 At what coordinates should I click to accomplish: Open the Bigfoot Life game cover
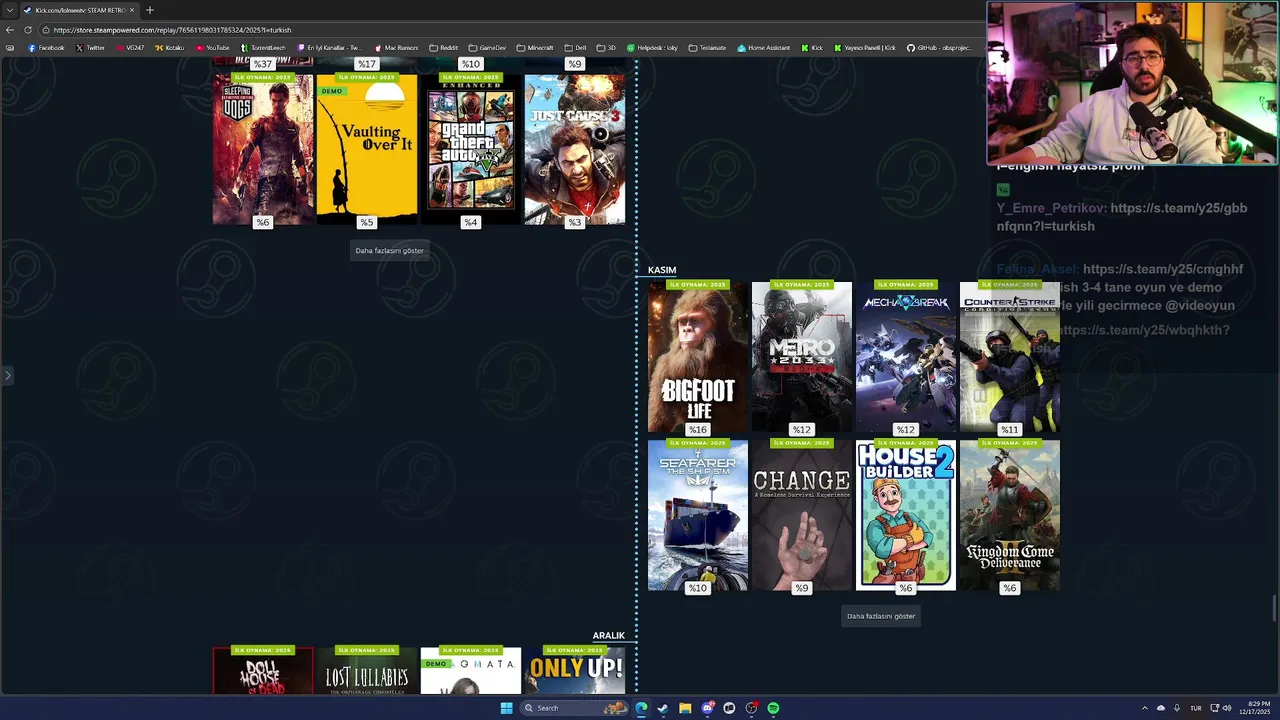click(697, 357)
